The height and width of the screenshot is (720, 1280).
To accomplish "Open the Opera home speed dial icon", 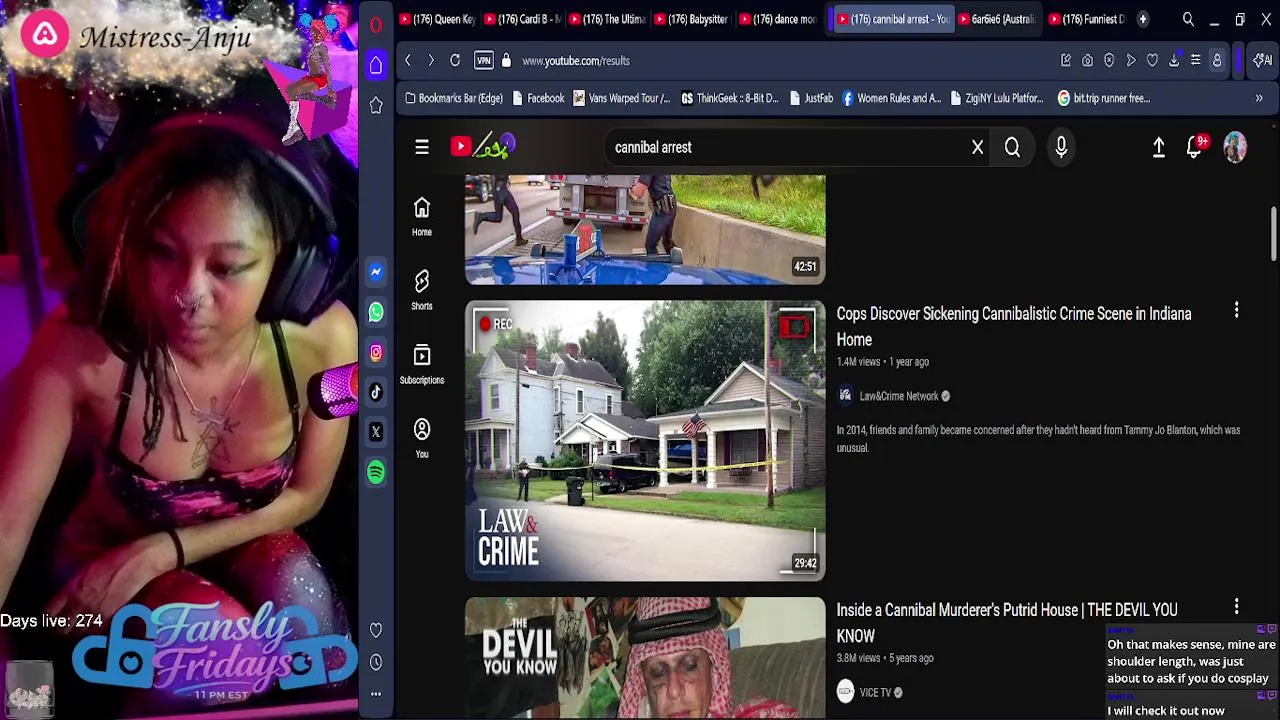I will pyautogui.click(x=376, y=66).
